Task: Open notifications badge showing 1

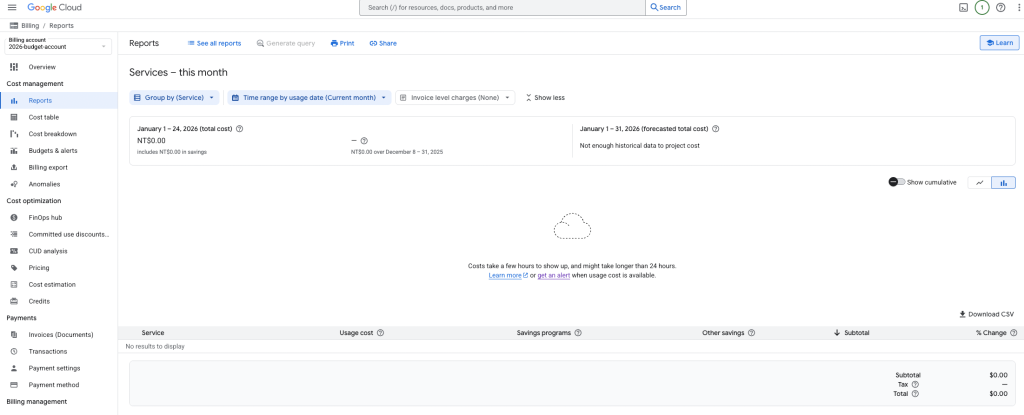Action: point(982,7)
